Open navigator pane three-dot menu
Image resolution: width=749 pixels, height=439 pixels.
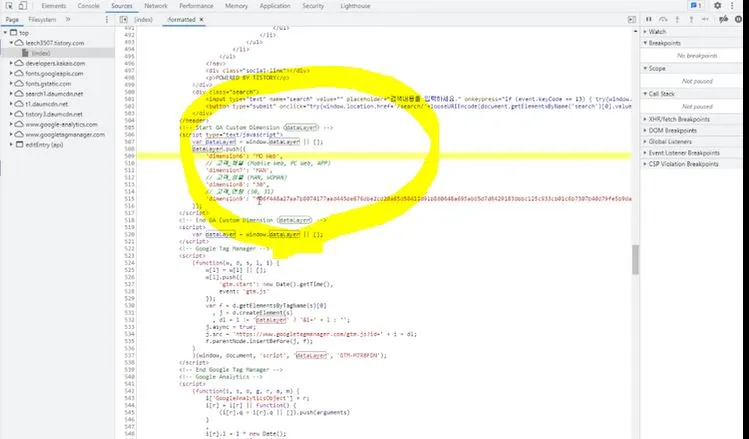tap(107, 20)
